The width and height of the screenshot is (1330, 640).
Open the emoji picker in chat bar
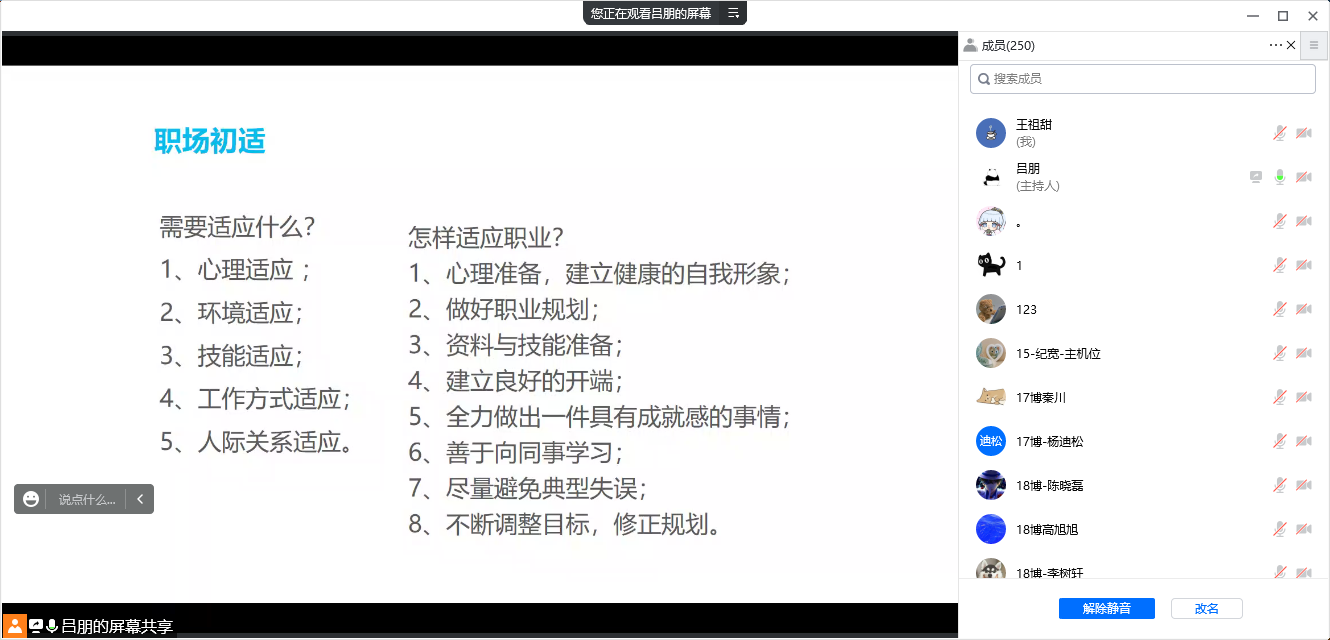click(x=31, y=499)
